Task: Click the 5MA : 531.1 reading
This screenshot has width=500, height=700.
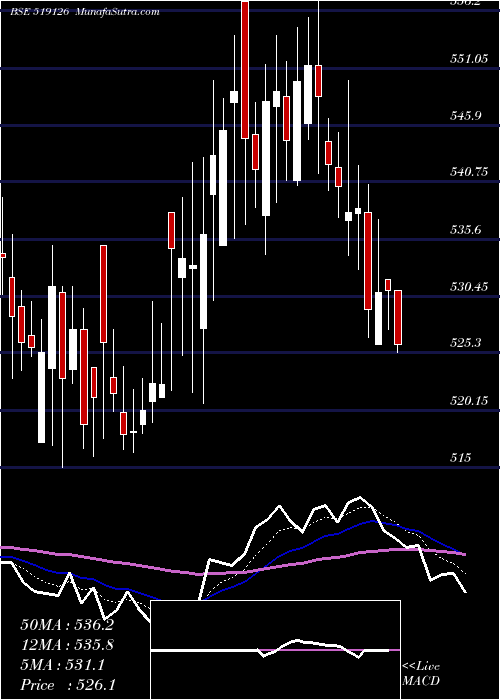Action: [62, 665]
